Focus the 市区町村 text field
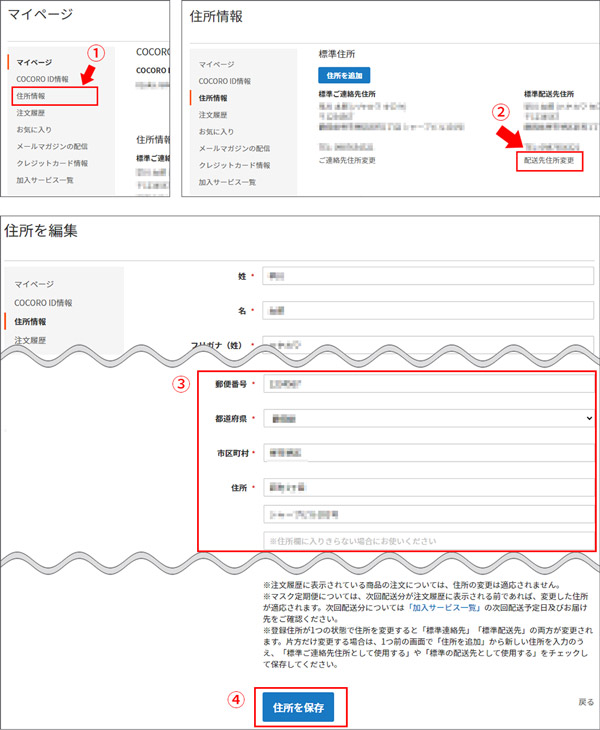The width and height of the screenshot is (600, 730). tap(427, 453)
